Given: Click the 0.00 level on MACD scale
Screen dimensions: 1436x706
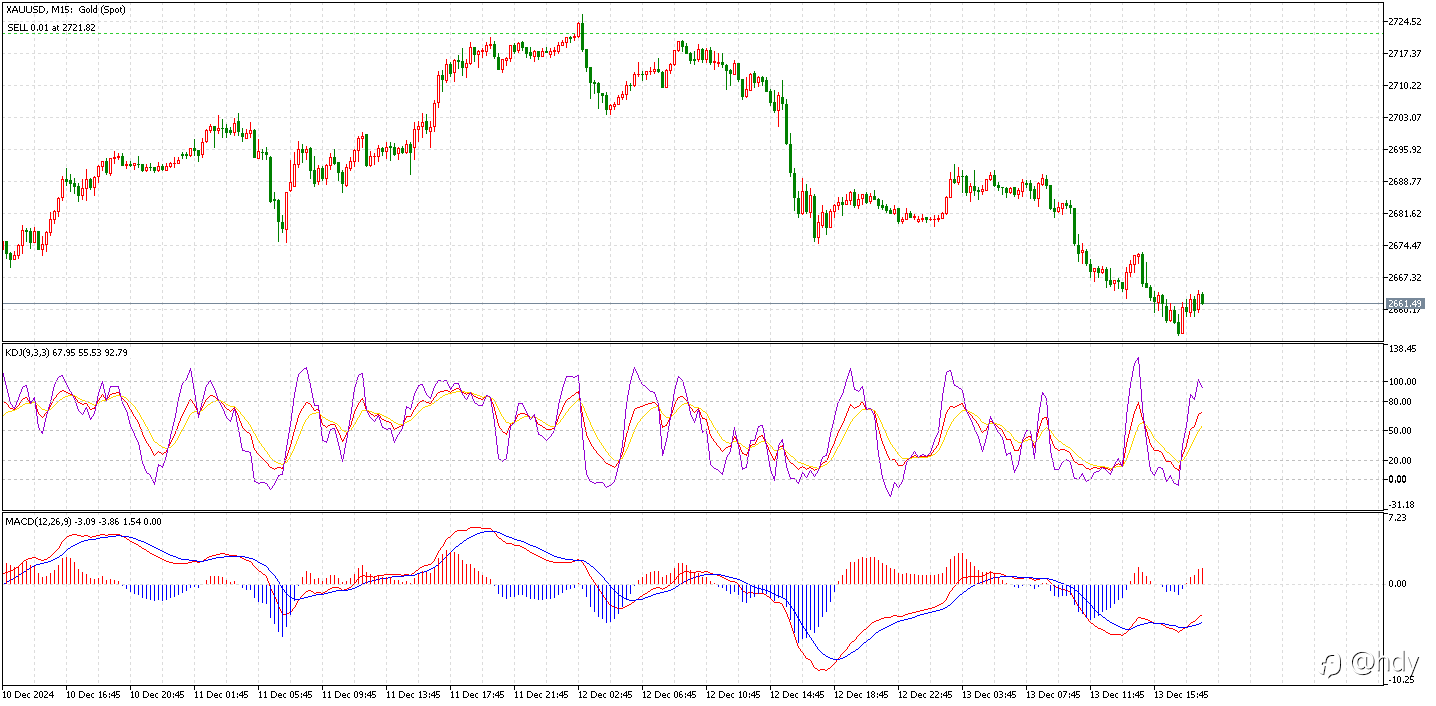Looking at the screenshot, I should point(1398,583).
